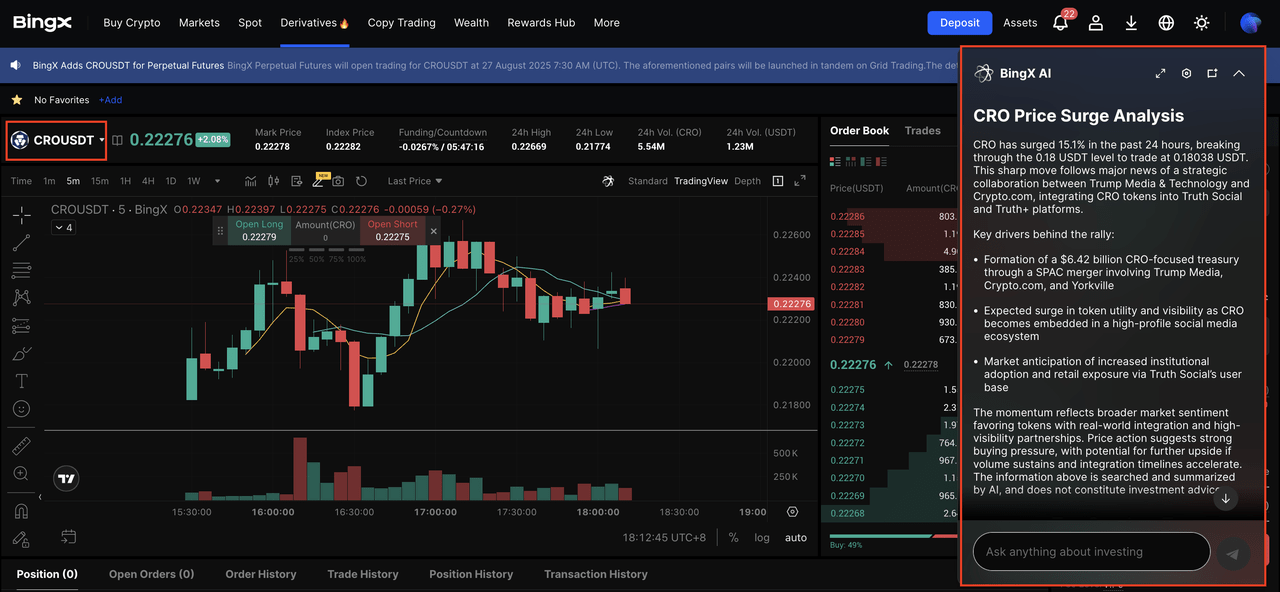Close the quick order panel on chart
This screenshot has height=592, width=1280.
(x=433, y=231)
